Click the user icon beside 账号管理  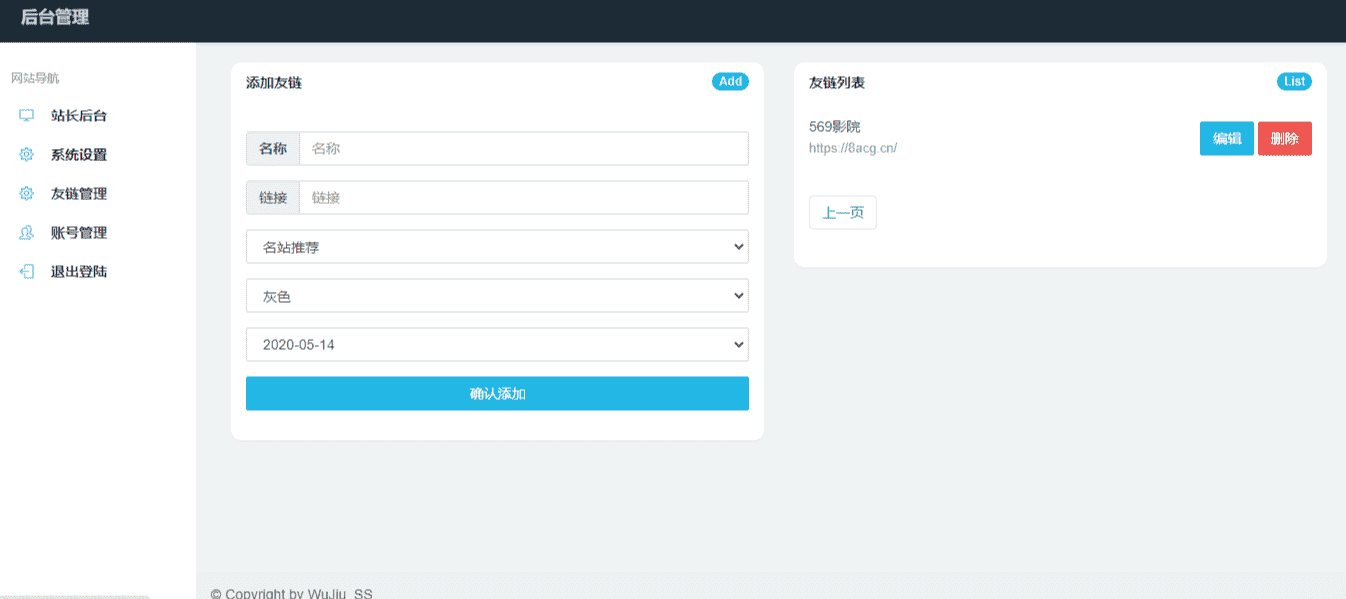pyautogui.click(x=27, y=233)
